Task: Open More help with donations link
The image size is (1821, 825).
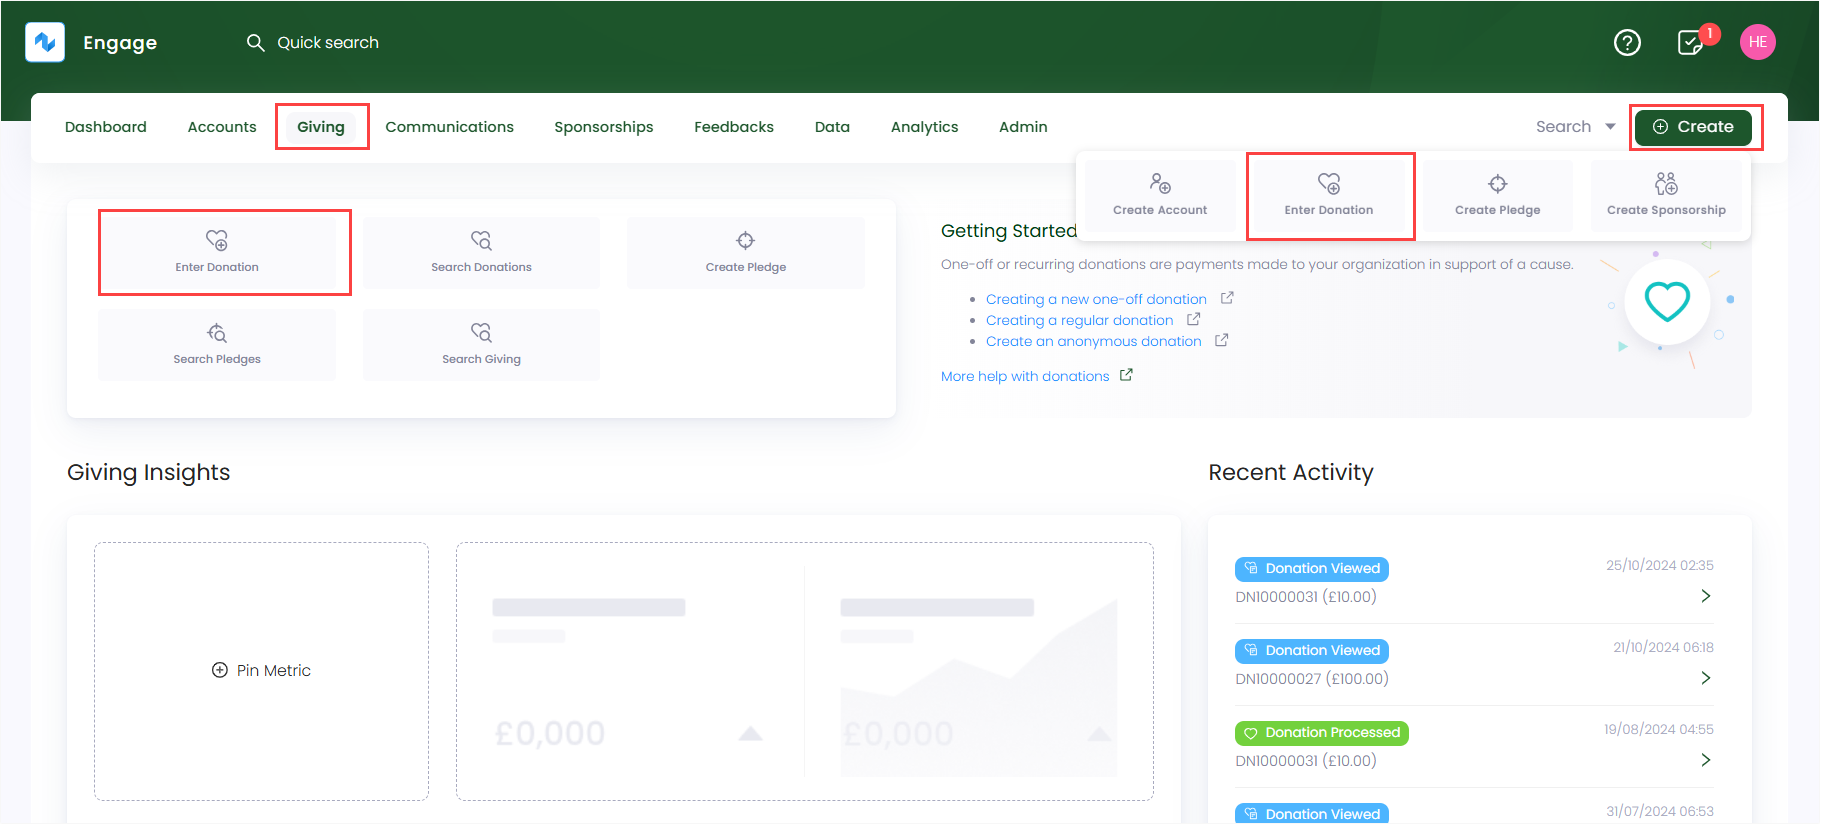Action: [x=1025, y=376]
